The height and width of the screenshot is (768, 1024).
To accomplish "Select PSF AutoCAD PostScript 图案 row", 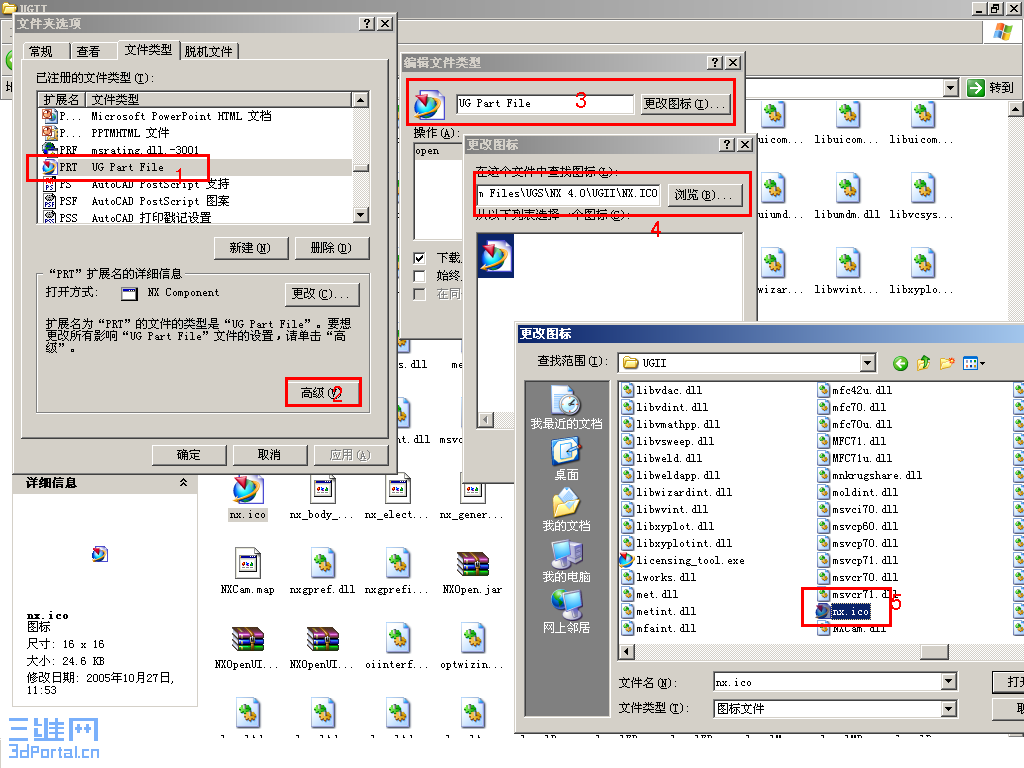I will coord(196,201).
